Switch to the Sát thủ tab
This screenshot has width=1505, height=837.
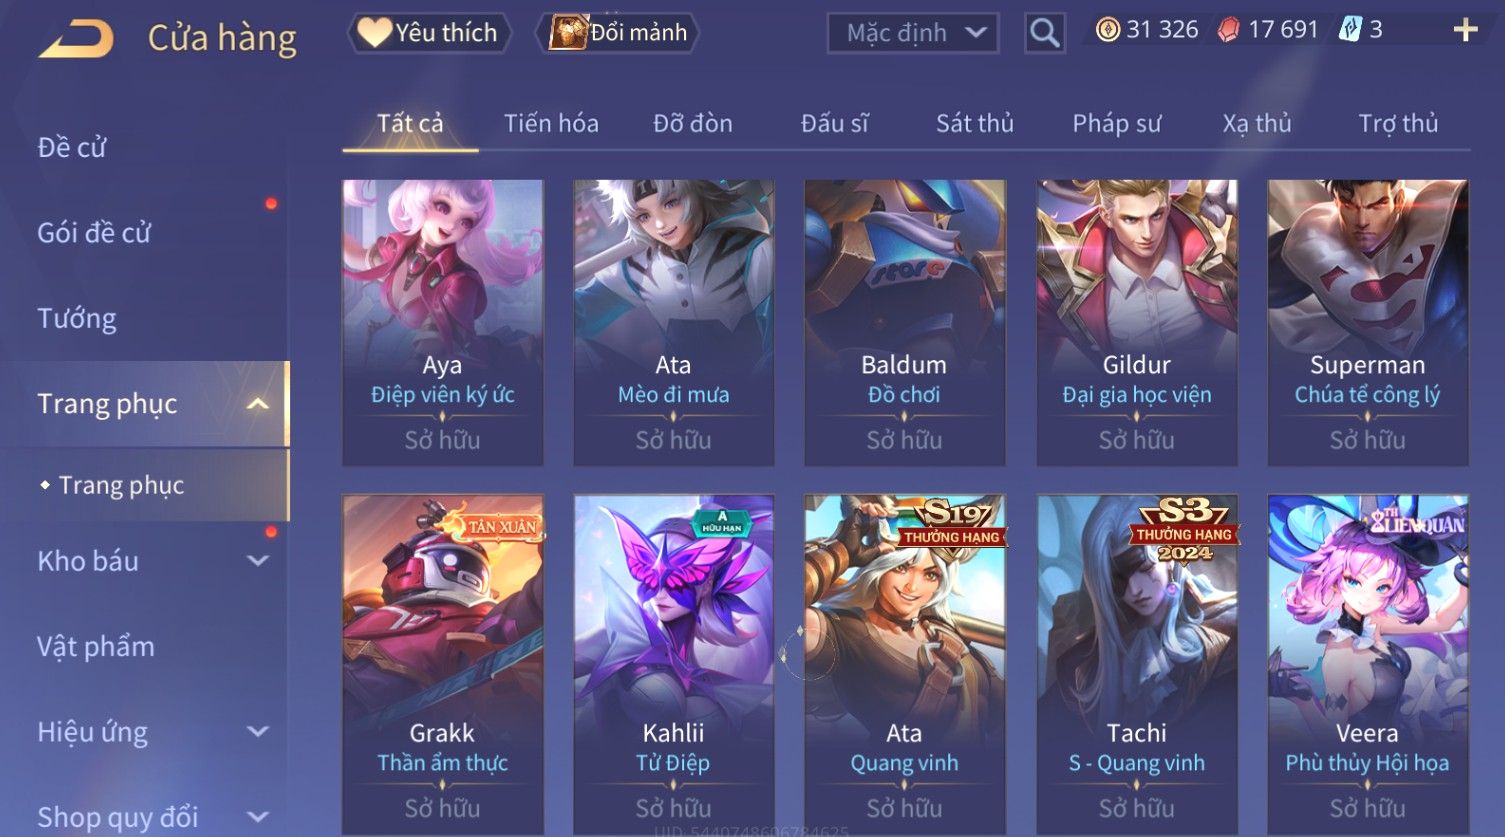point(975,123)
